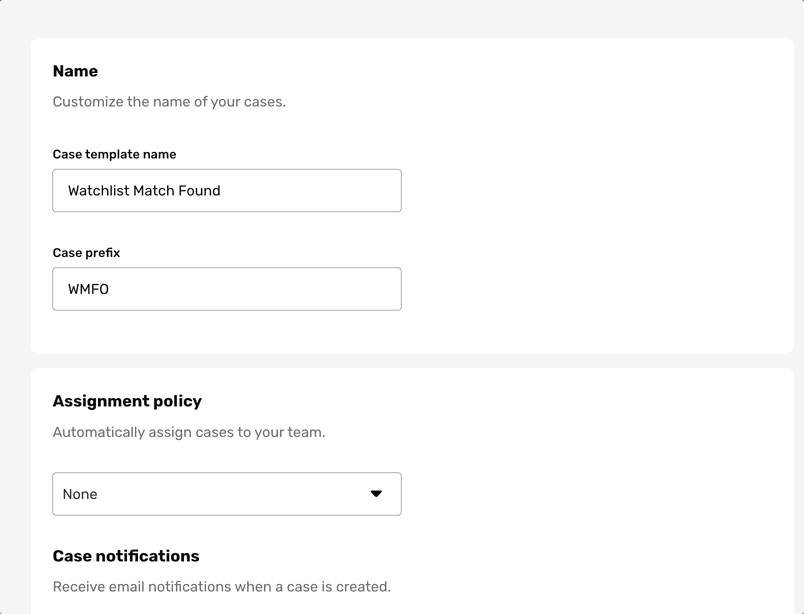
Task: Click "Customize the name of your cases." description
Action: (x=169, y=102)
